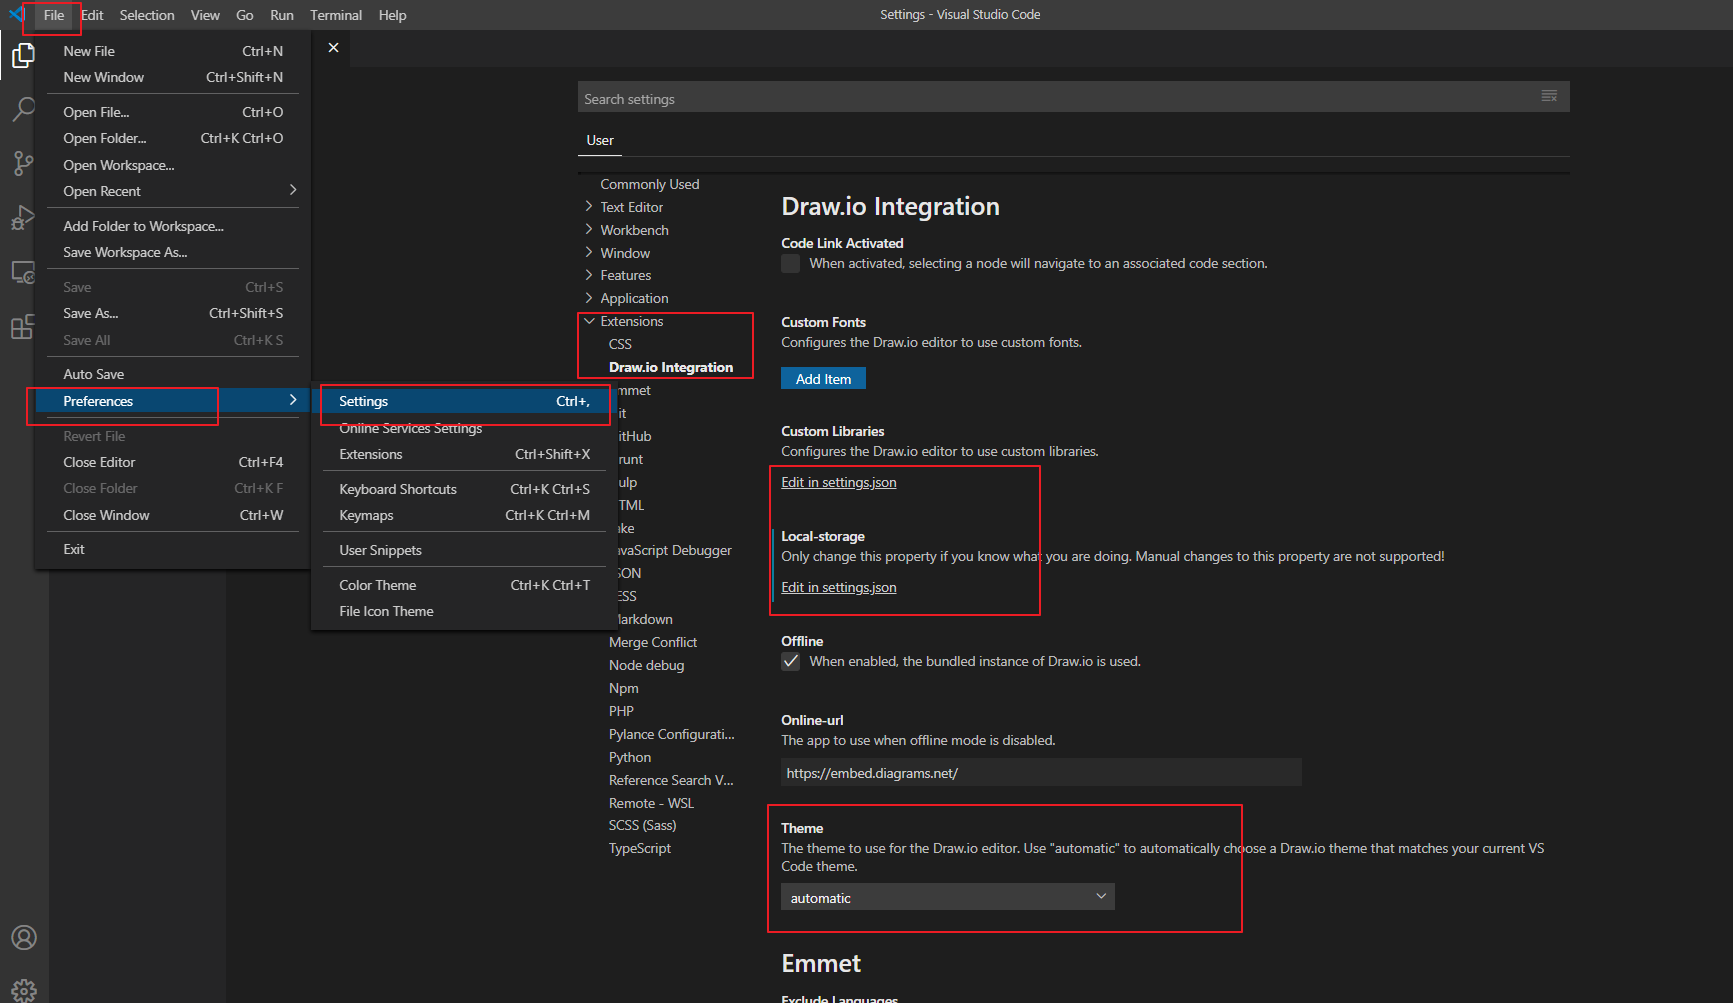Select Npm in settings tree

click(624, 688)
